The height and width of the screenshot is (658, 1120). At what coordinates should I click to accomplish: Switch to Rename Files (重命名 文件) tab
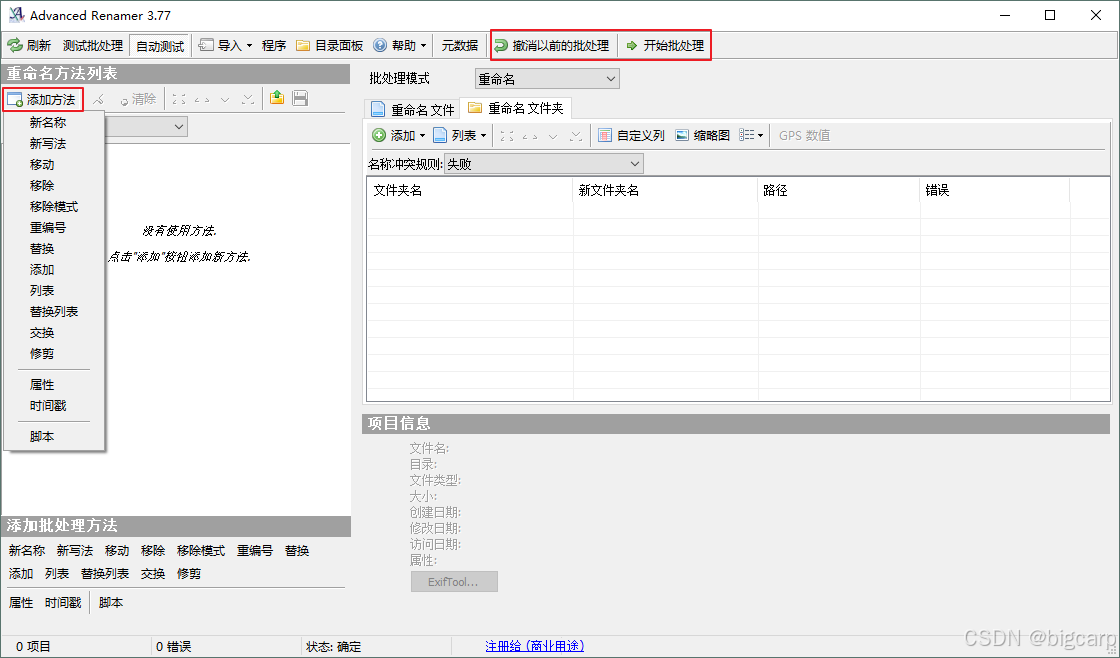tap(412, 109)
